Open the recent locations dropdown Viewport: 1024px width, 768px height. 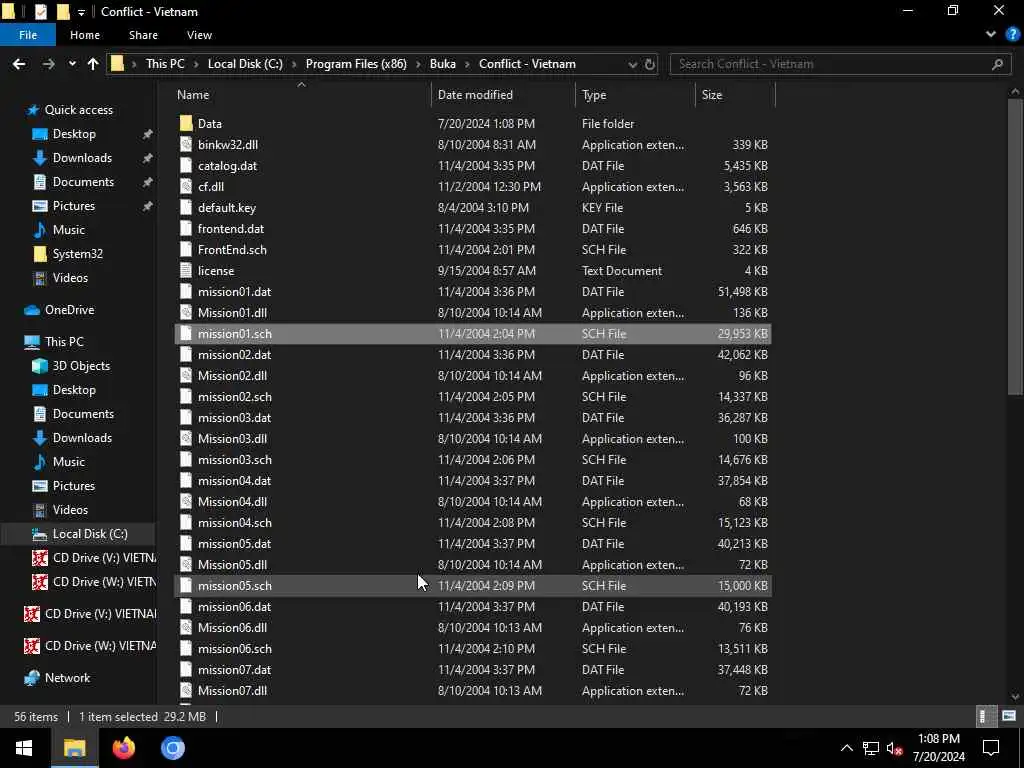click(72, 64)
